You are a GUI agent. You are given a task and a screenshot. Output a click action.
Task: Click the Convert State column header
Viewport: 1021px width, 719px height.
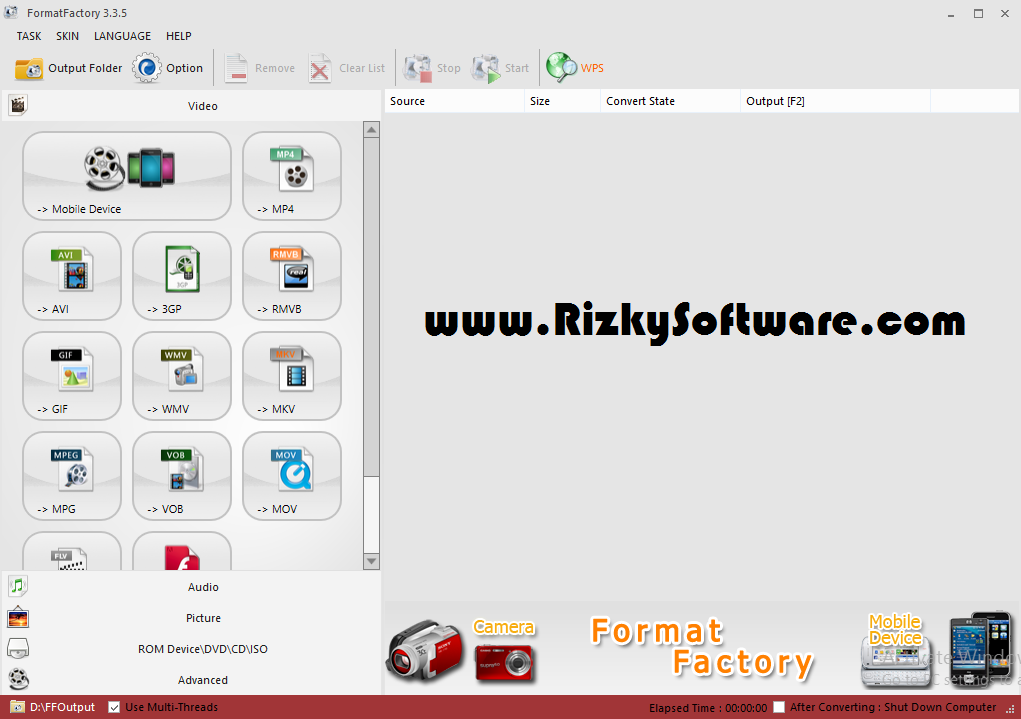(x=671, y=101)
